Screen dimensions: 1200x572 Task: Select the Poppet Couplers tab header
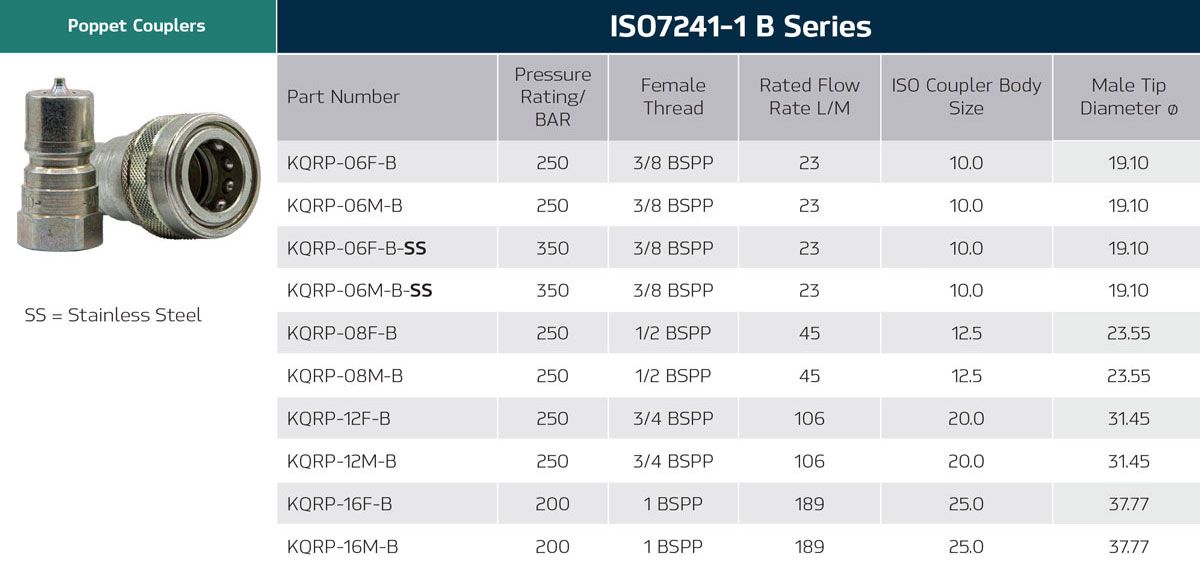[137, 26]
